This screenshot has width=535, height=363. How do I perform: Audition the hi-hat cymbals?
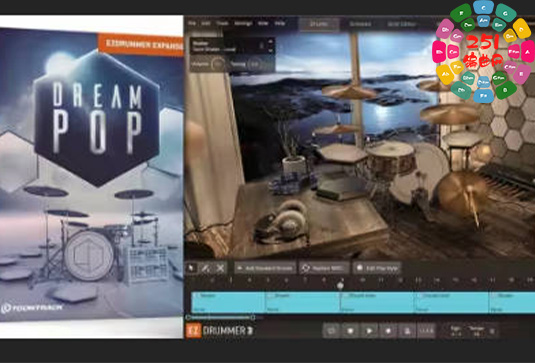[337, 129]
